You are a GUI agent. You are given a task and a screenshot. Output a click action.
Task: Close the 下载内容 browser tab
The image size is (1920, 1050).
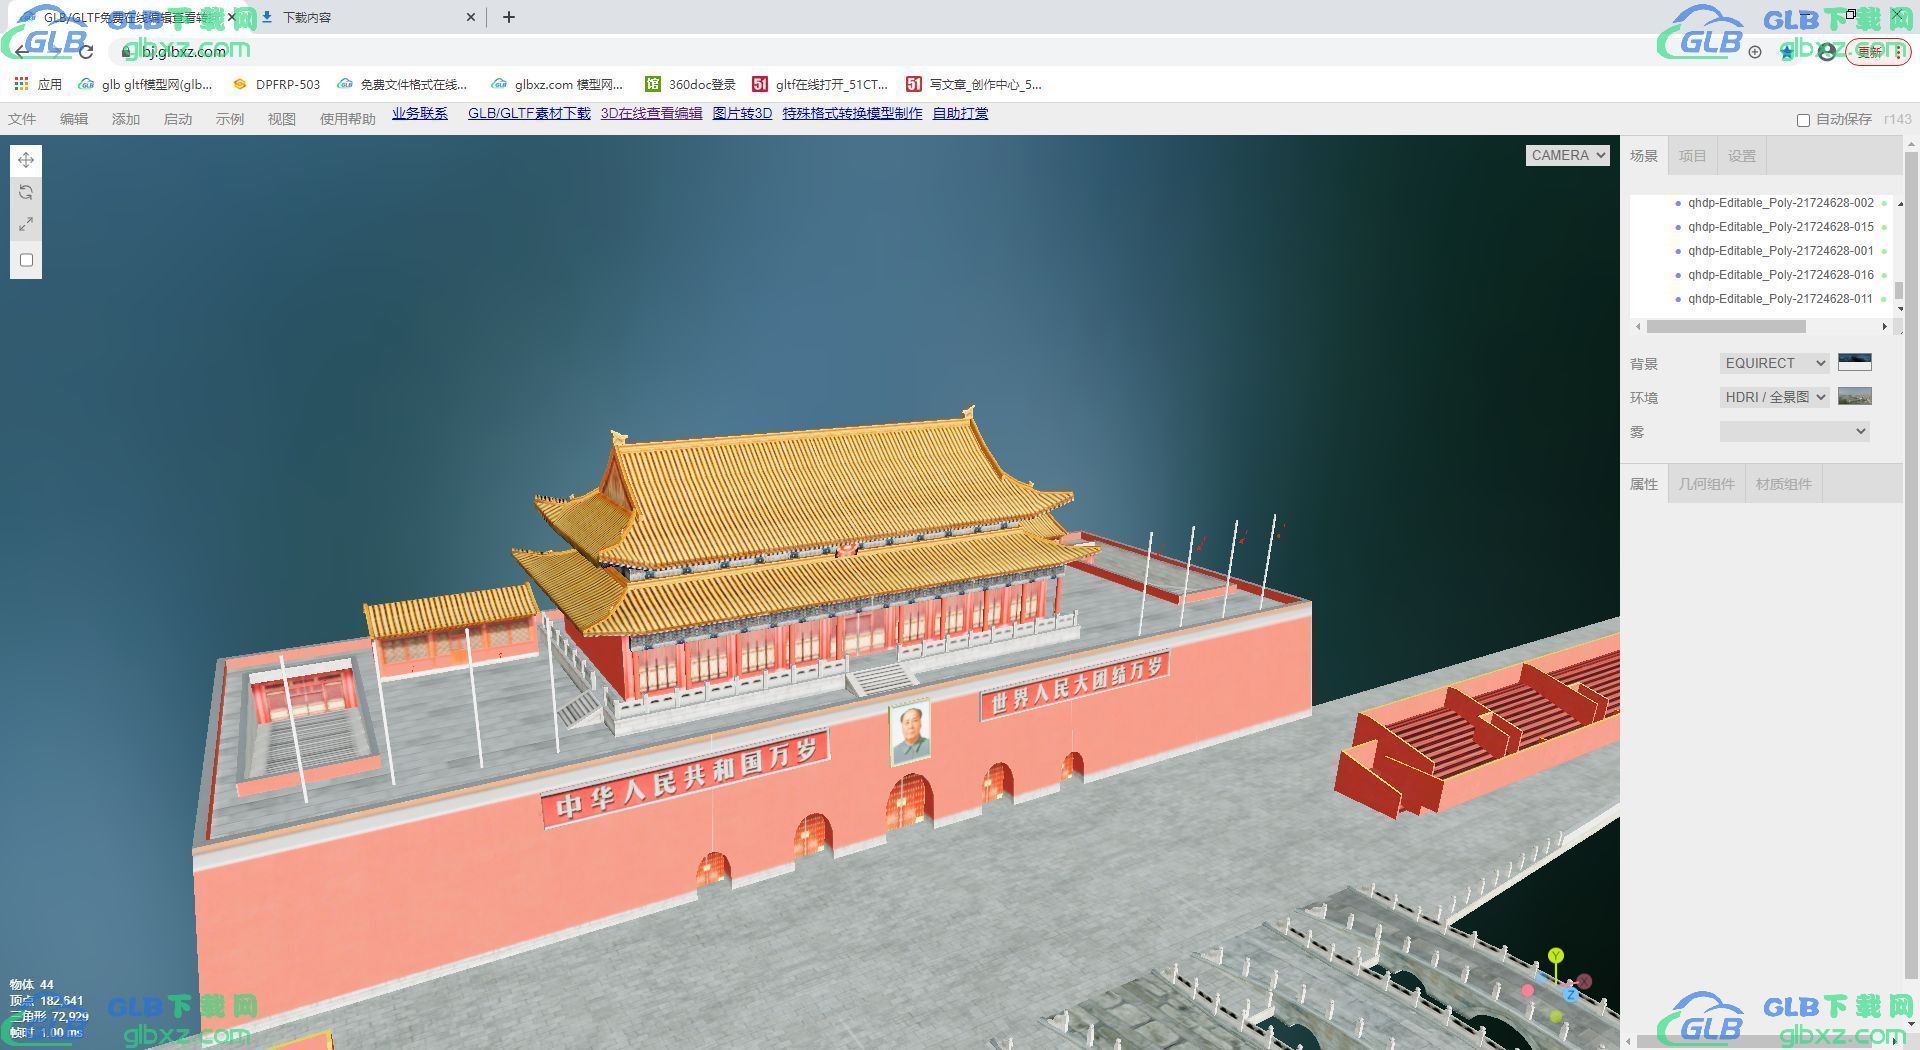click(472, 17)
